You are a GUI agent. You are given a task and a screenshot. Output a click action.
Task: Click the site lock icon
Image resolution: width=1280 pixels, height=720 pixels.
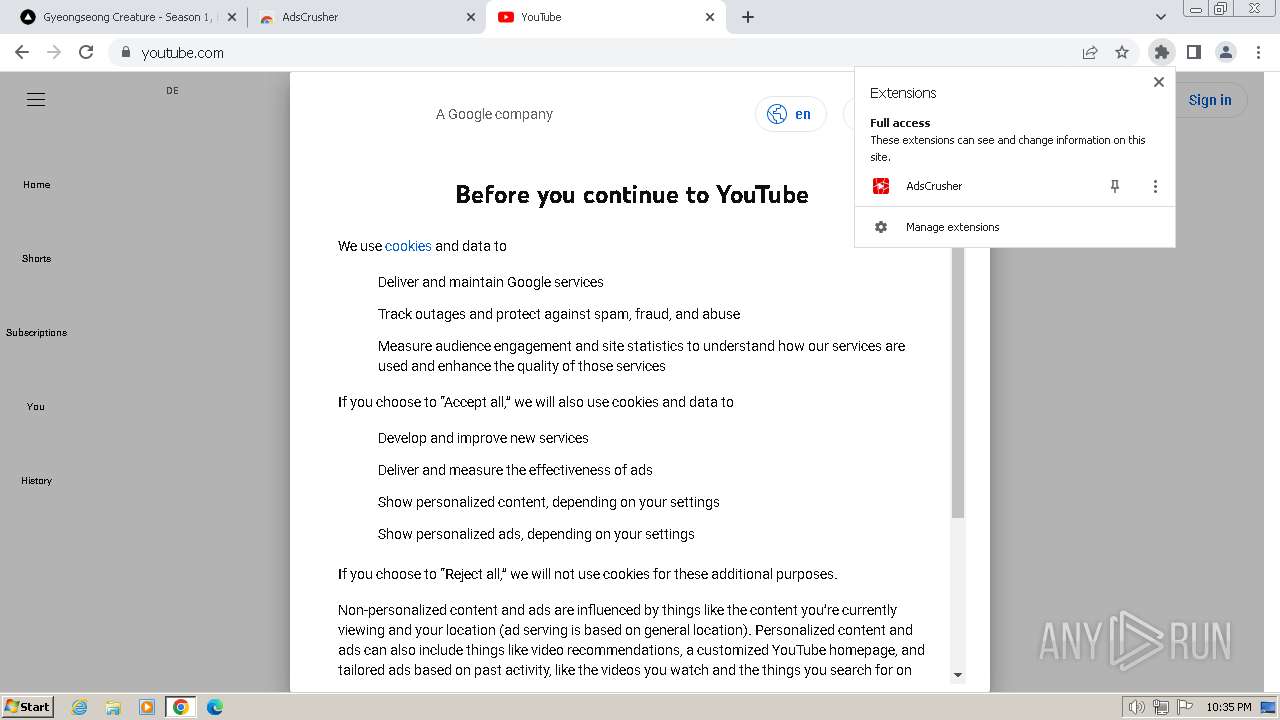[125, 52]
